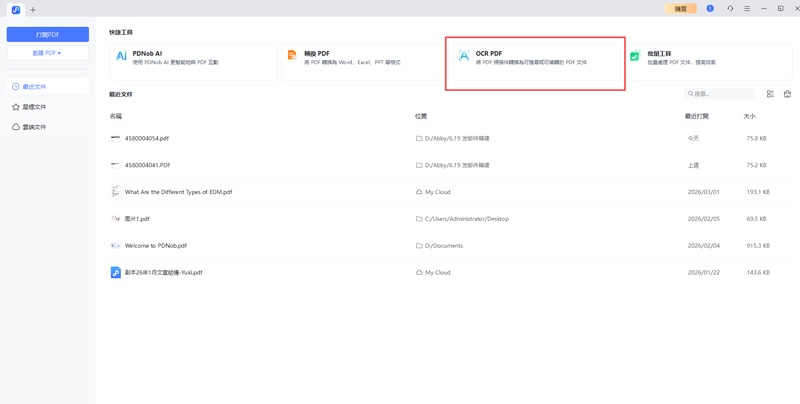
Task: Open 星標文件 starred files section
Action: click(x=35, y=107)
